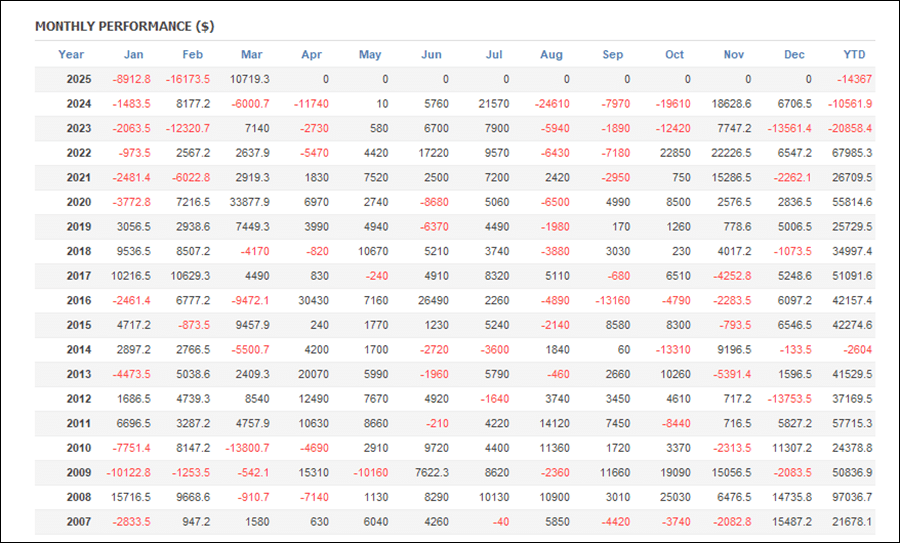The image size is (900, 543).
Task: Select the 2016 year label
Action: click(79, 301)
